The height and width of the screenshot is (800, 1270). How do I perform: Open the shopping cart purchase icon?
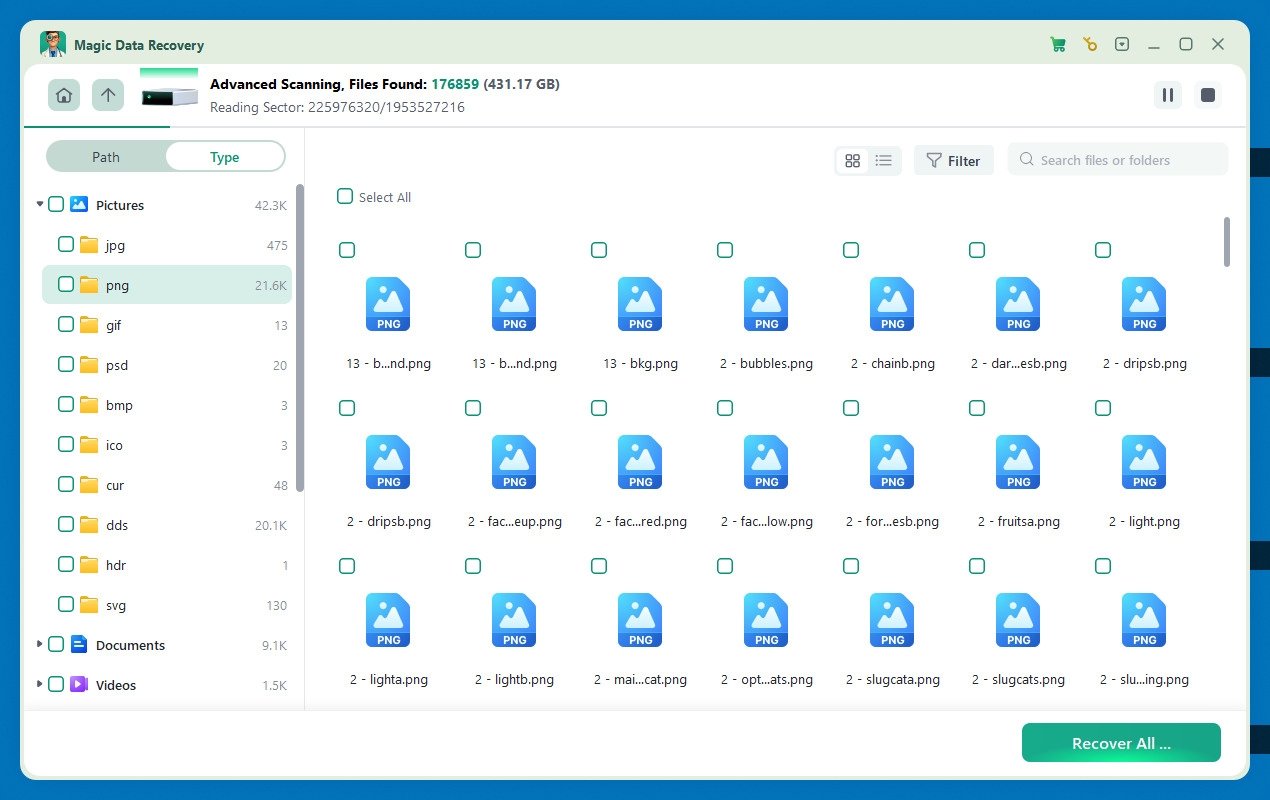[x=1058, y=44]
